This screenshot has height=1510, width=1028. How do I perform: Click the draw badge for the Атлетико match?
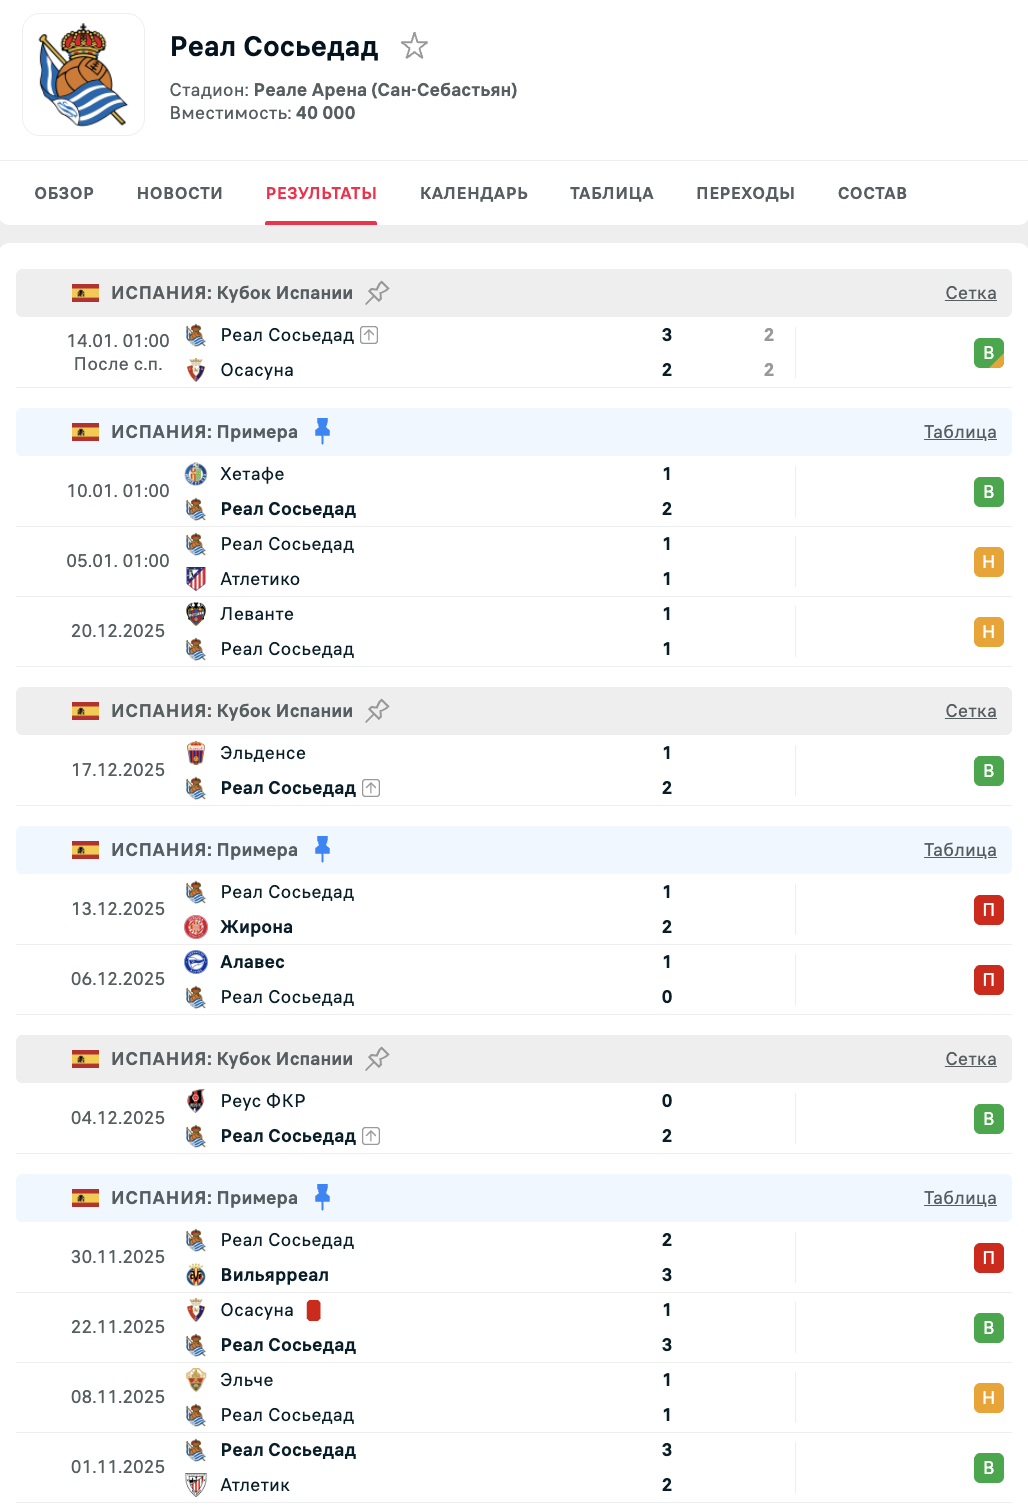[x=988, y=562]
